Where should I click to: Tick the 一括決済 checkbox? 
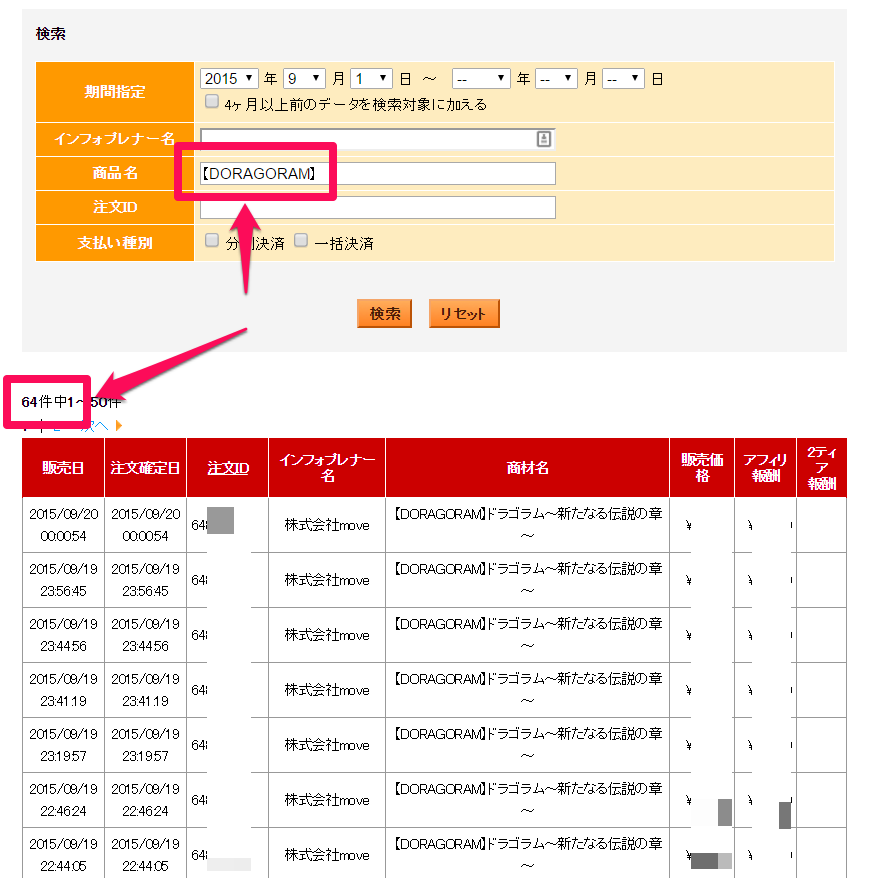pos(301,240)
